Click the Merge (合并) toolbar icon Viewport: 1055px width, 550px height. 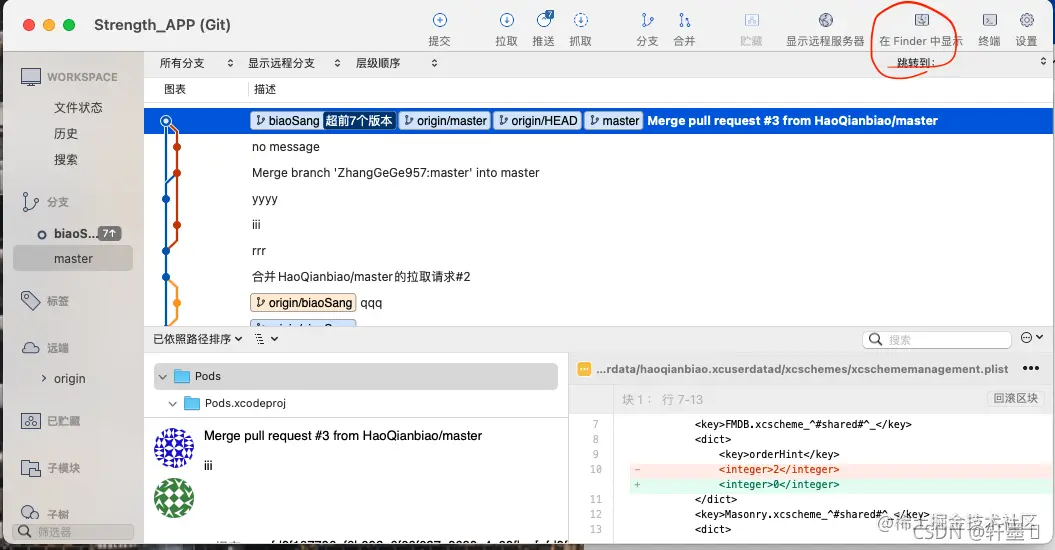tap(684, 20)
